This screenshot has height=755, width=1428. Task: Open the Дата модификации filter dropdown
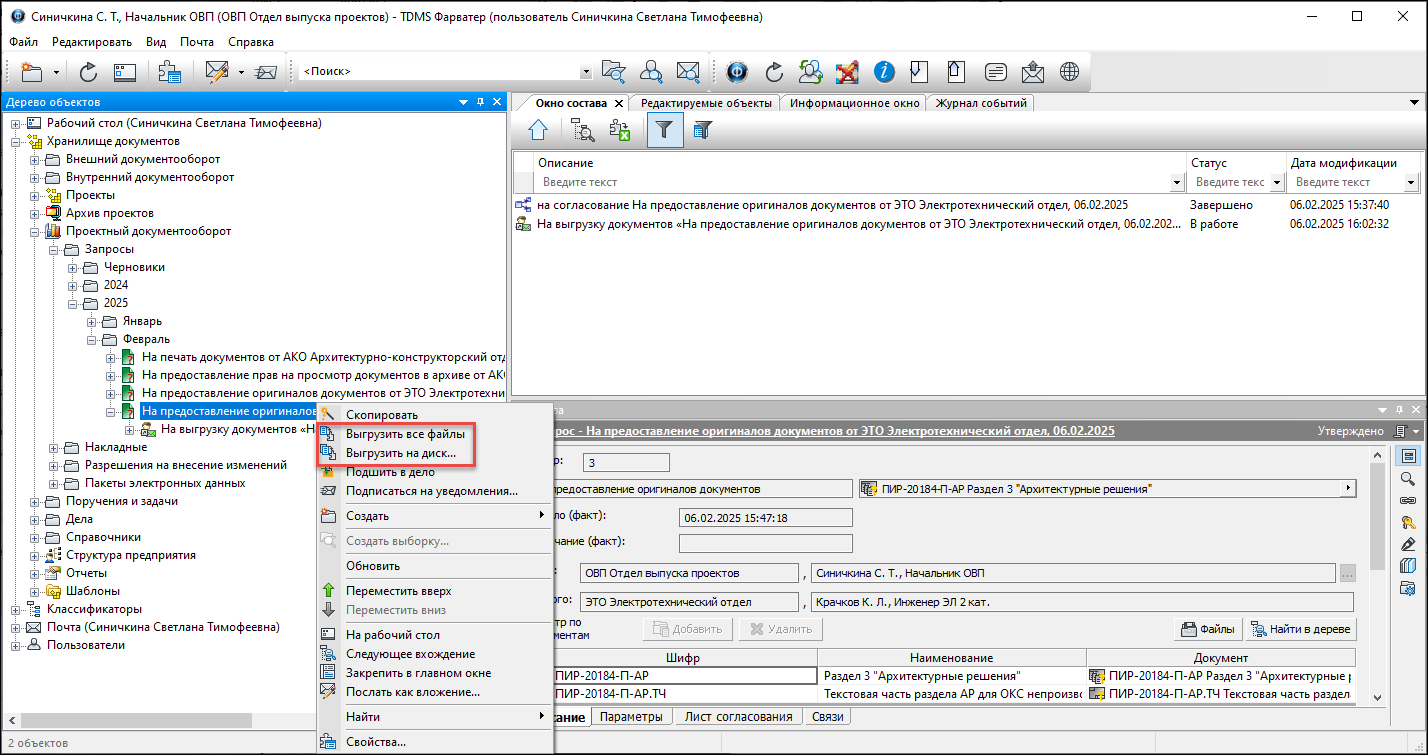pyautogui.click(x=1411, y=183)
